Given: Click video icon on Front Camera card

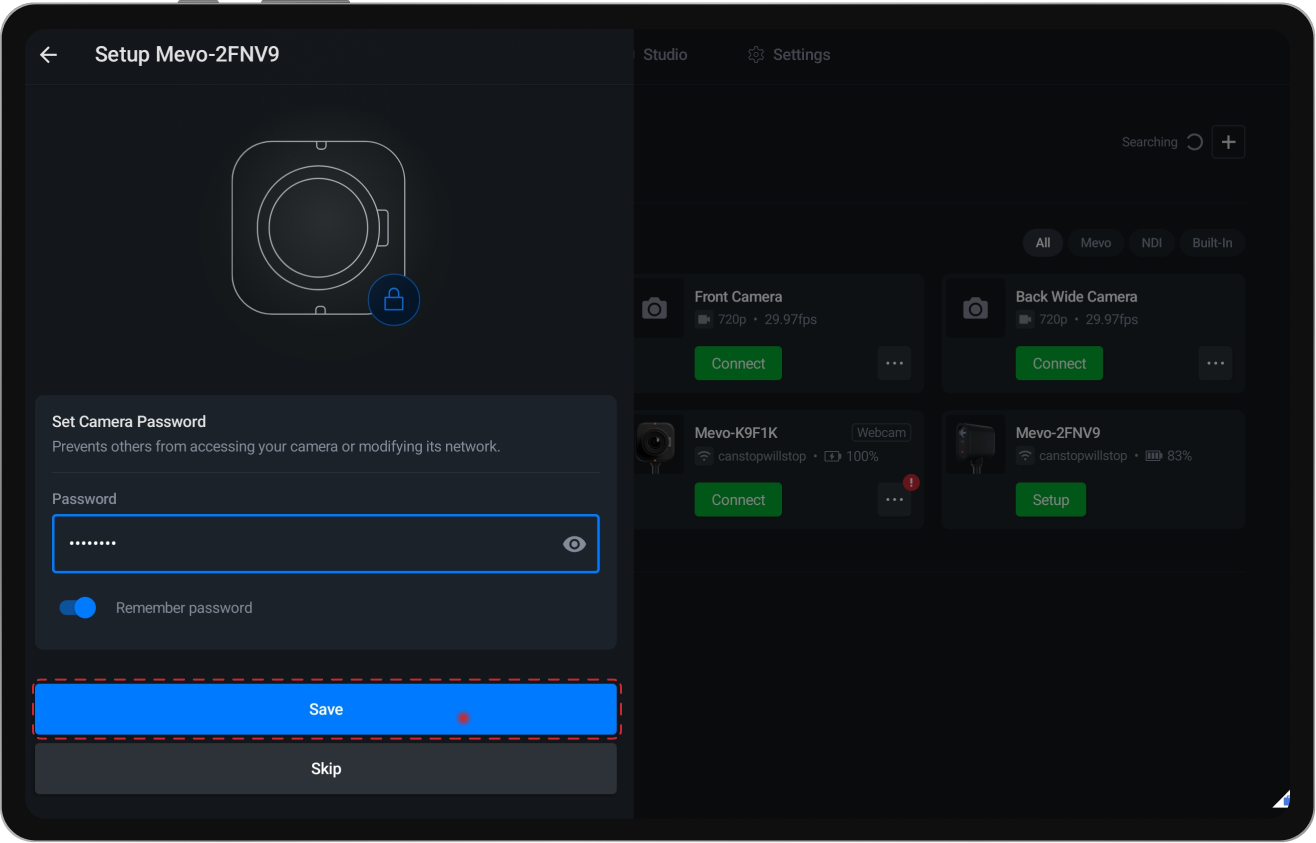Looking at the screenshot, I should tap(704, 320).
